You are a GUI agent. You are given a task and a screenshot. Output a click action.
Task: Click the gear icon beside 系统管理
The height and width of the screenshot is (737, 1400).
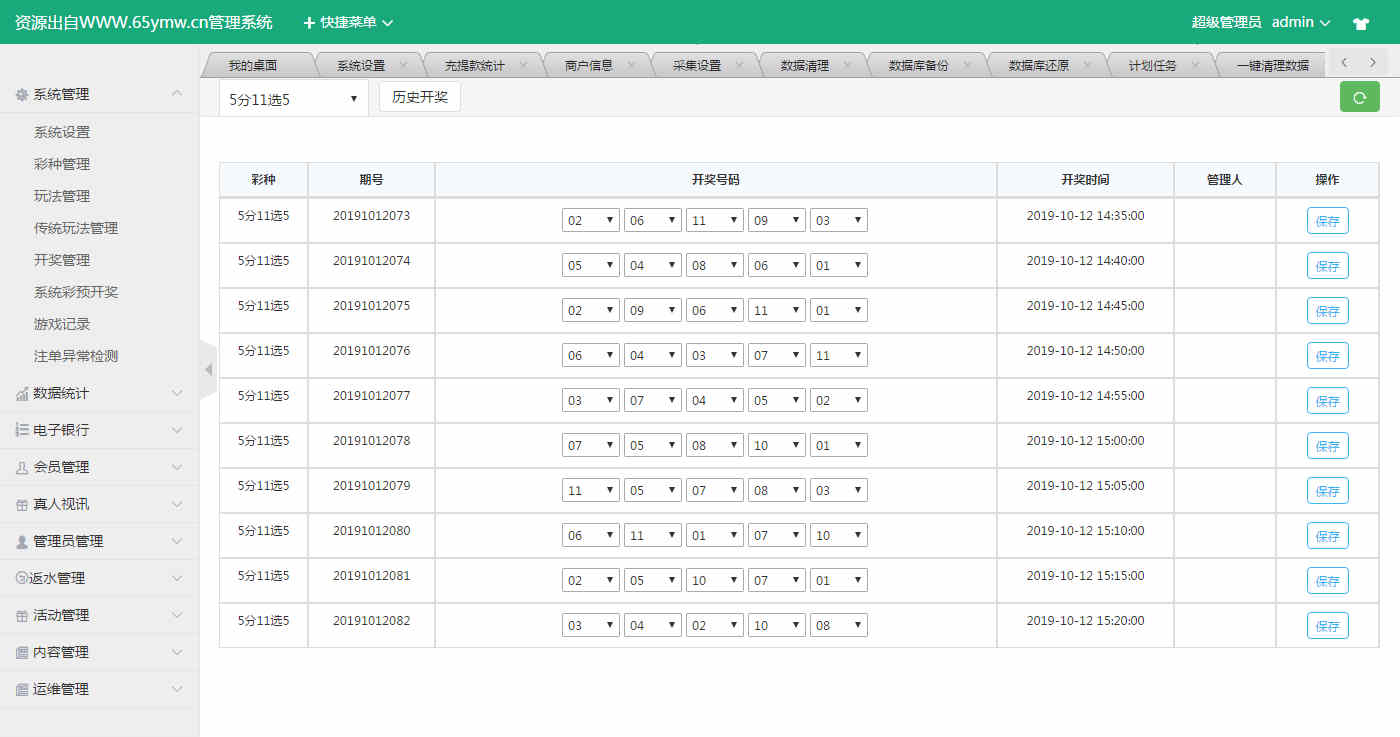(x=21, y=95)
